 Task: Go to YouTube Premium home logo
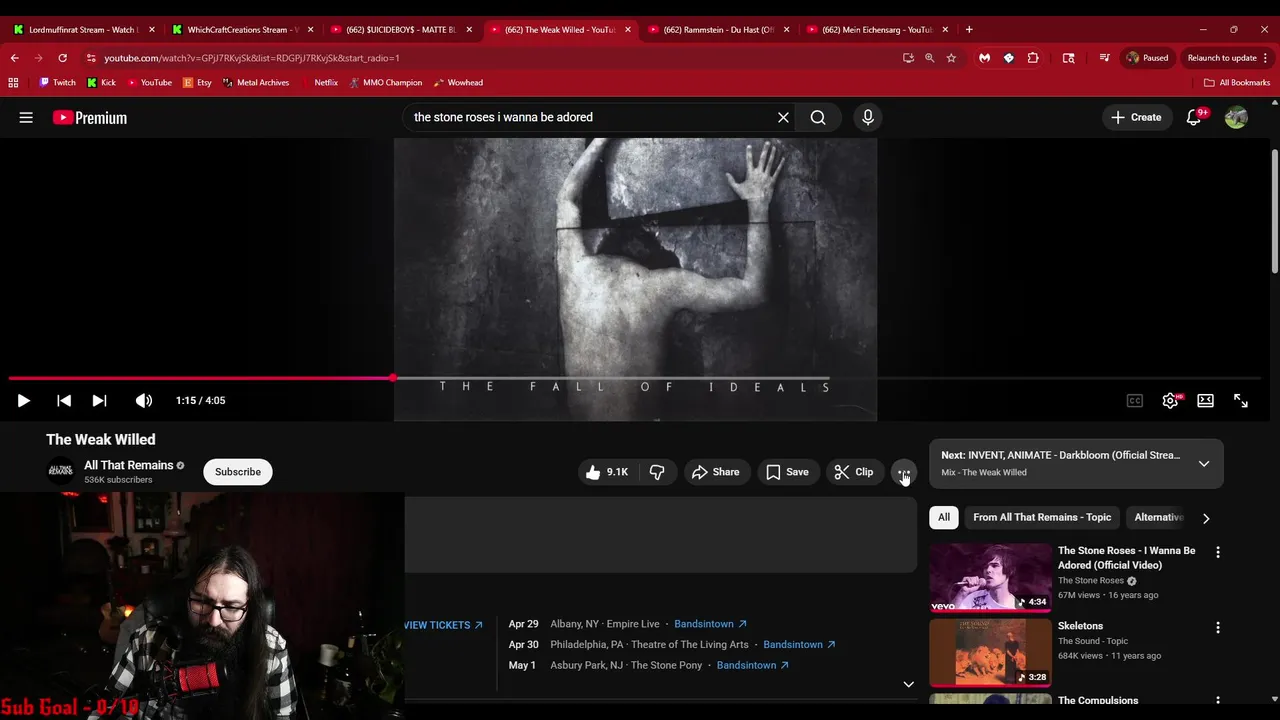point(90,118)
